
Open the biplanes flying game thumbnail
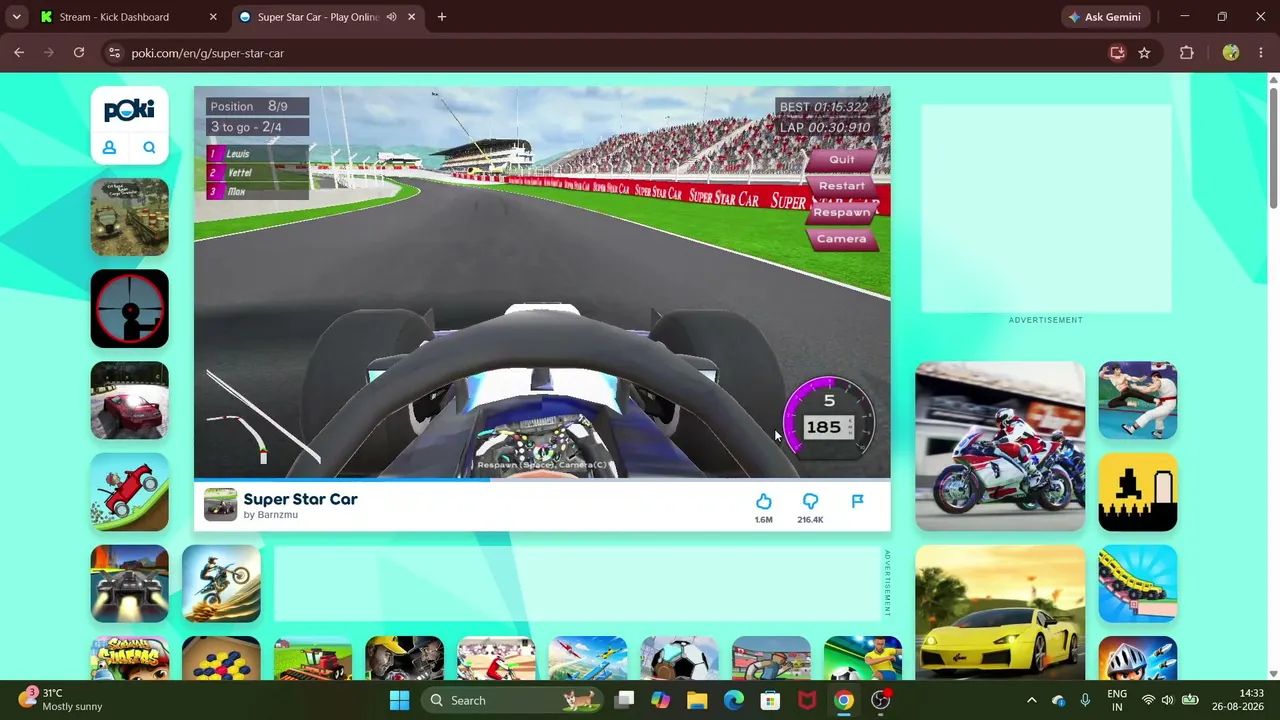(588, 658)
